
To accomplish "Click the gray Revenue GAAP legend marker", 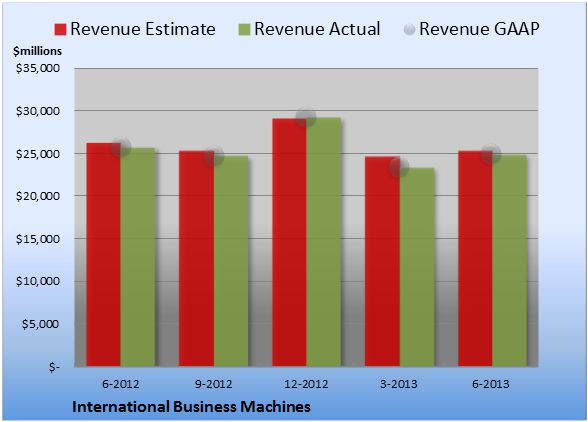I will (x=410, y=30).
